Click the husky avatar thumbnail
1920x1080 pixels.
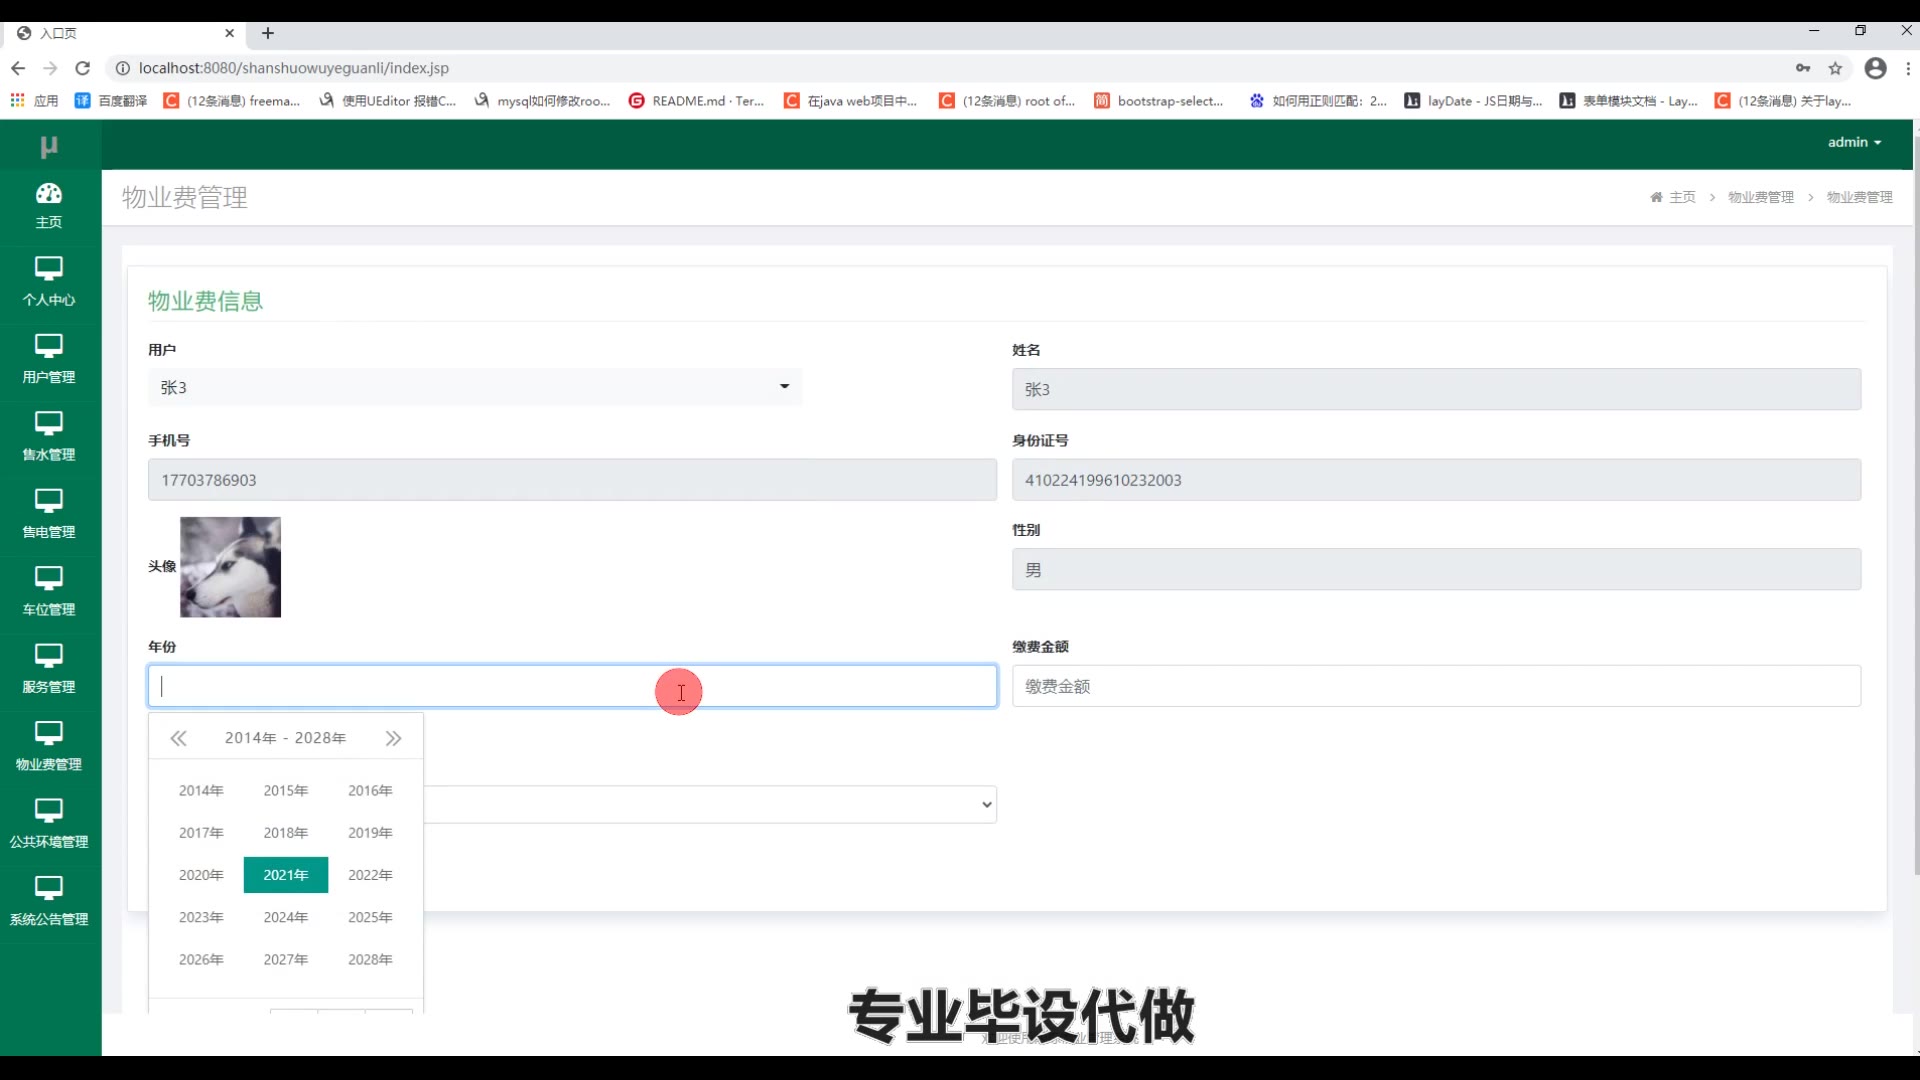click(x=230, y=567)
